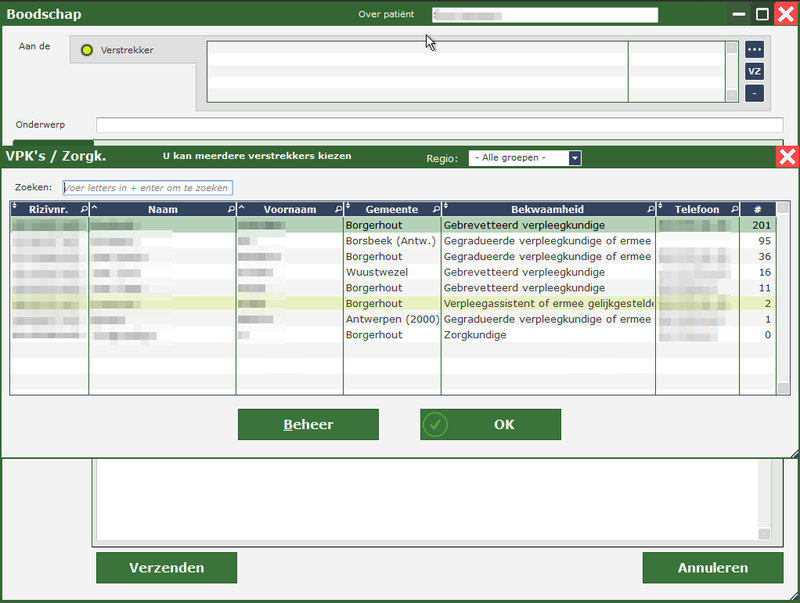The image size is (800, 603).
Task: Select the Verstrekker radio button
Action: (86, 50)
